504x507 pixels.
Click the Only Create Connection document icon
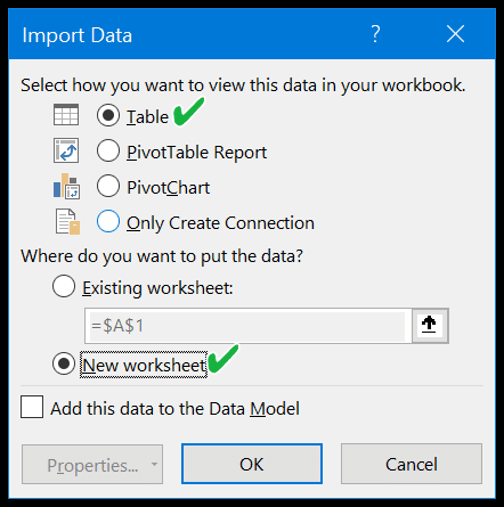point(68,222)
